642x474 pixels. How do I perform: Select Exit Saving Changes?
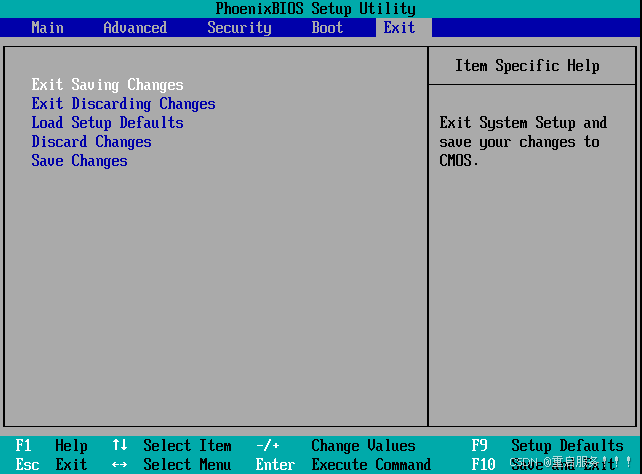click(x=107, y=85)
